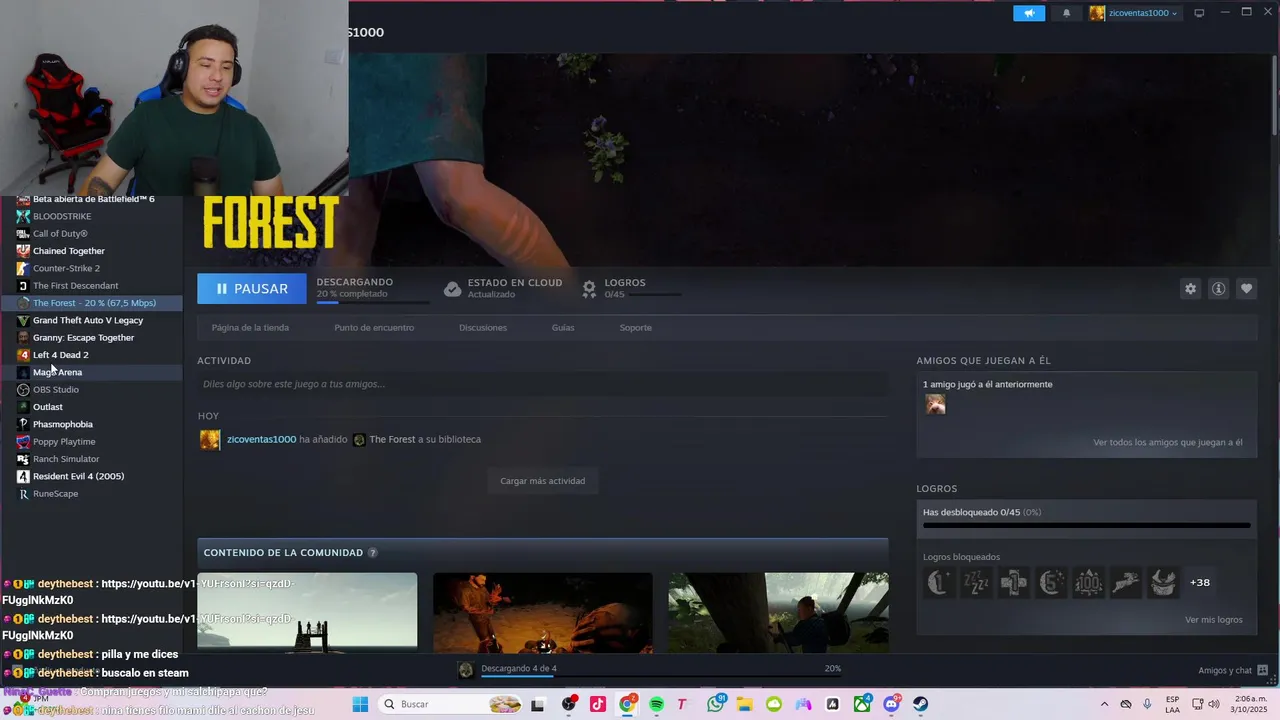Open Discusiones tab
This screenshot has width=1280, height=720.
(x=483, y=328)
